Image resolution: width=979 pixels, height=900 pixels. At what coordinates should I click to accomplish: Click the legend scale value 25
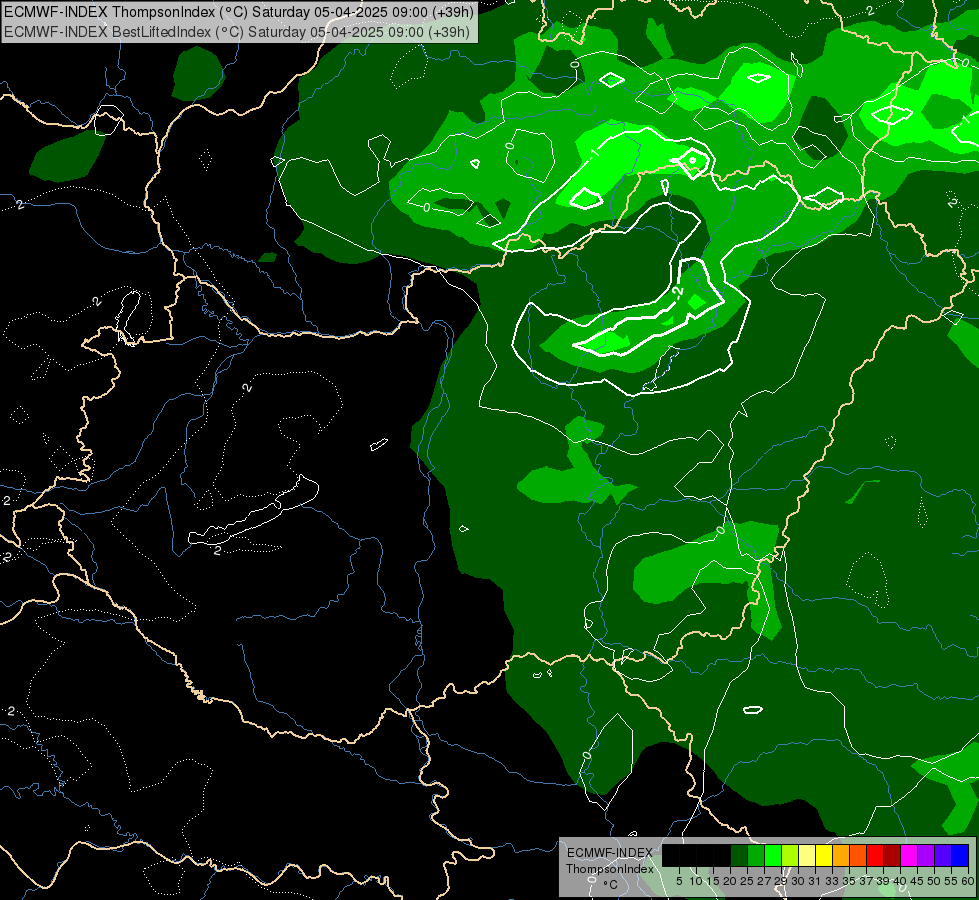(x=747, y=881)
